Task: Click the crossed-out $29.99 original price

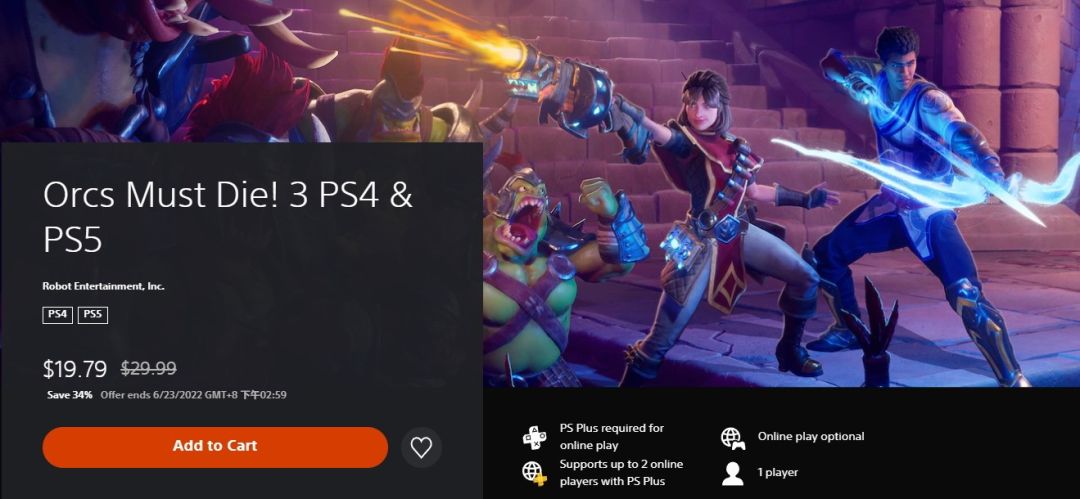Action: point(149,369)
